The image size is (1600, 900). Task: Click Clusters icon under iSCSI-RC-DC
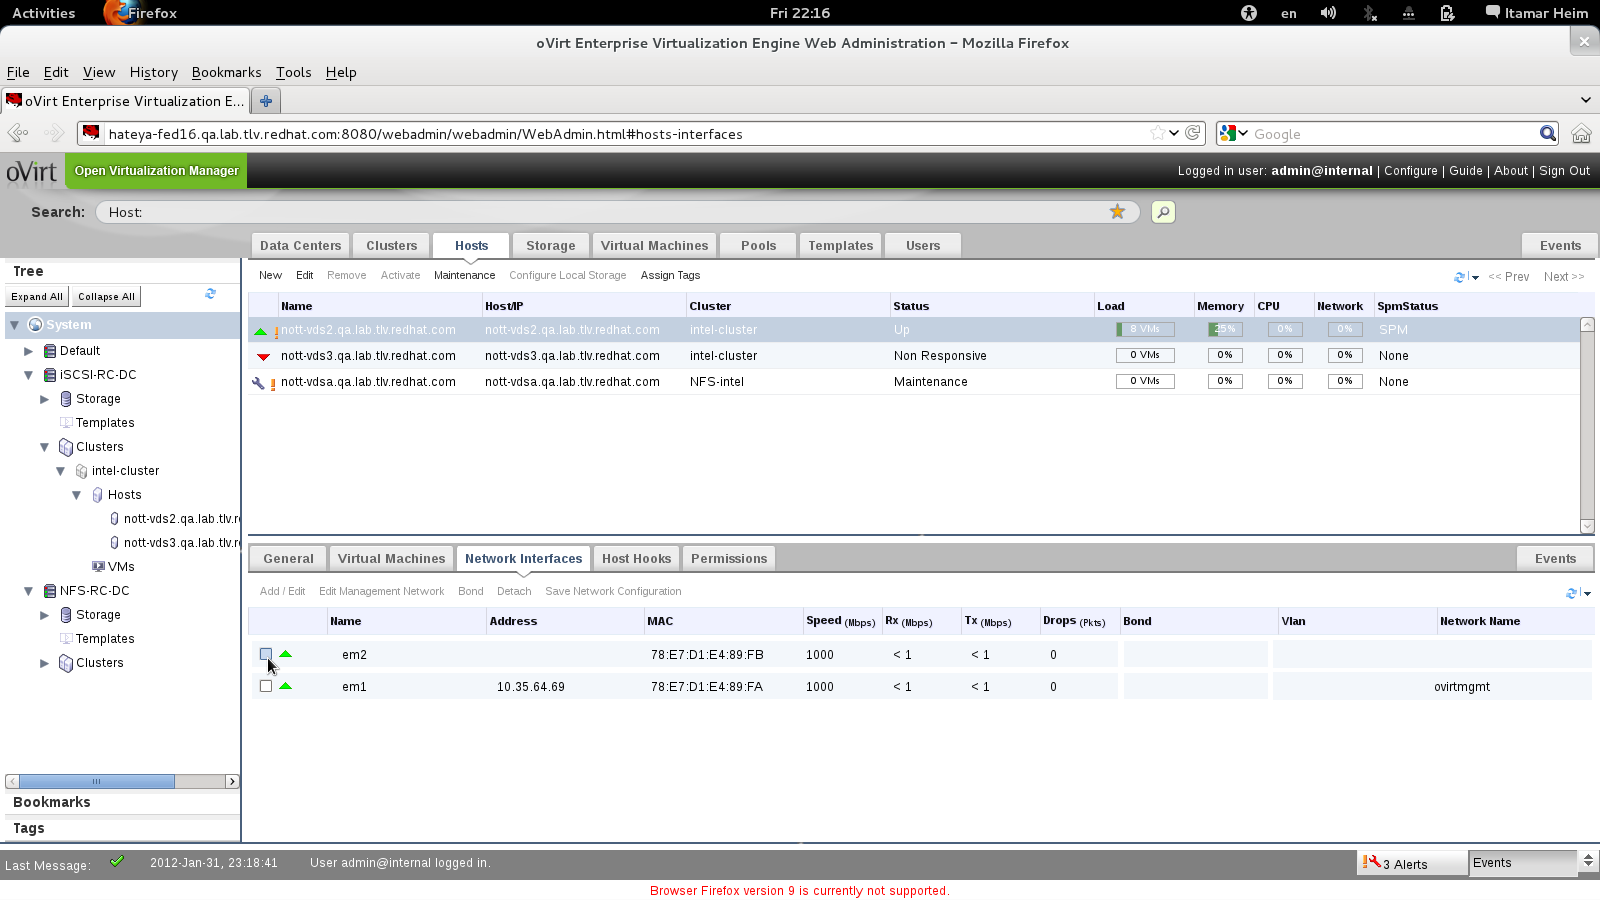[66, 447]
